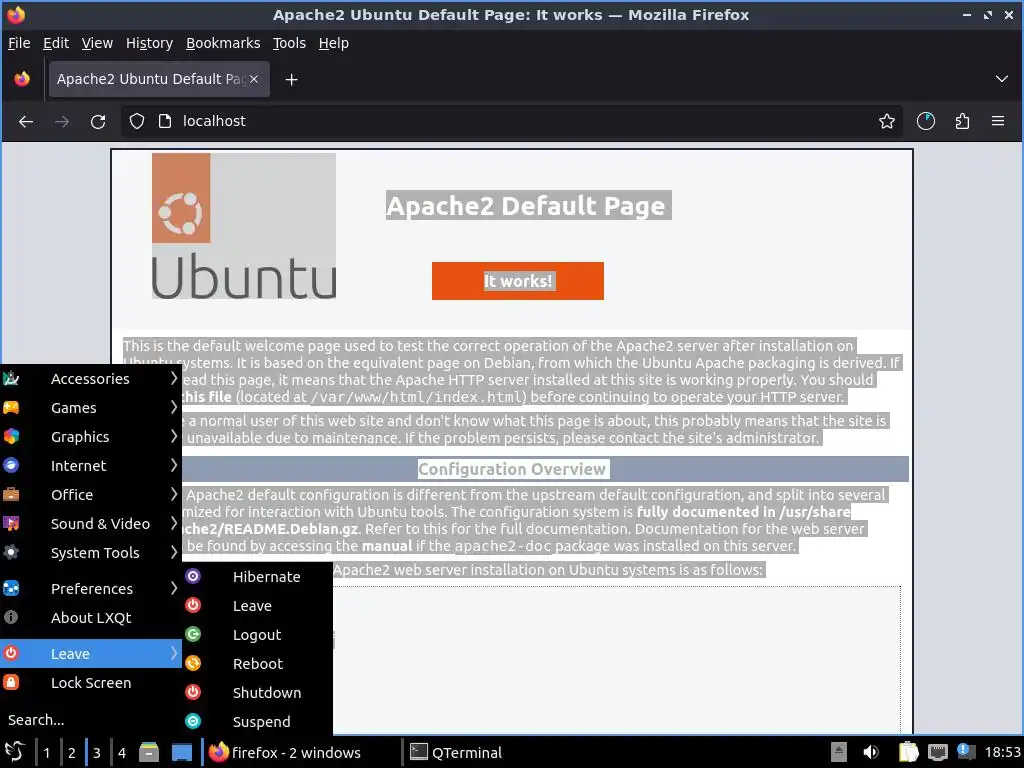Choose Logout from the Leave submenu
The image size is (1024, 768).
point(257,635)
